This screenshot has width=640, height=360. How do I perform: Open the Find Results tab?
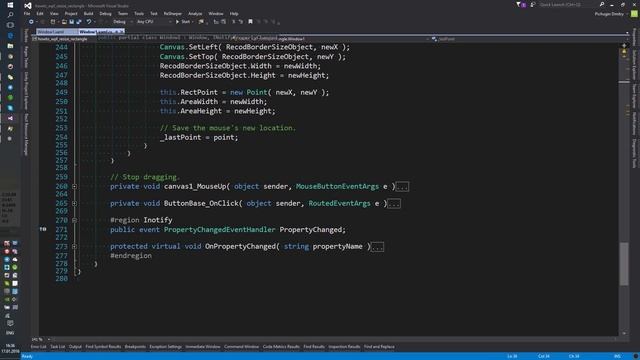click(314, 347)
